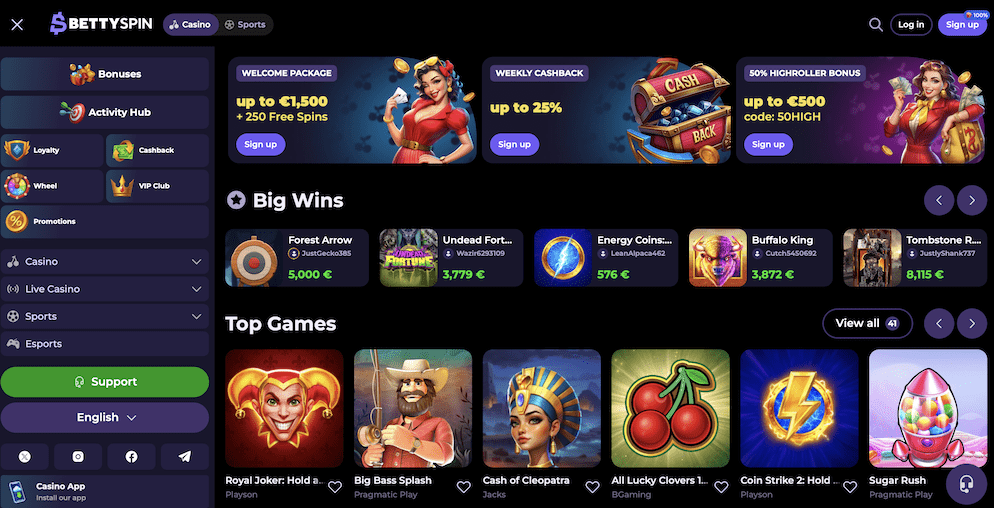
Task: Expand the Live Casino sidebar section
Action: [x=105, y=289]
